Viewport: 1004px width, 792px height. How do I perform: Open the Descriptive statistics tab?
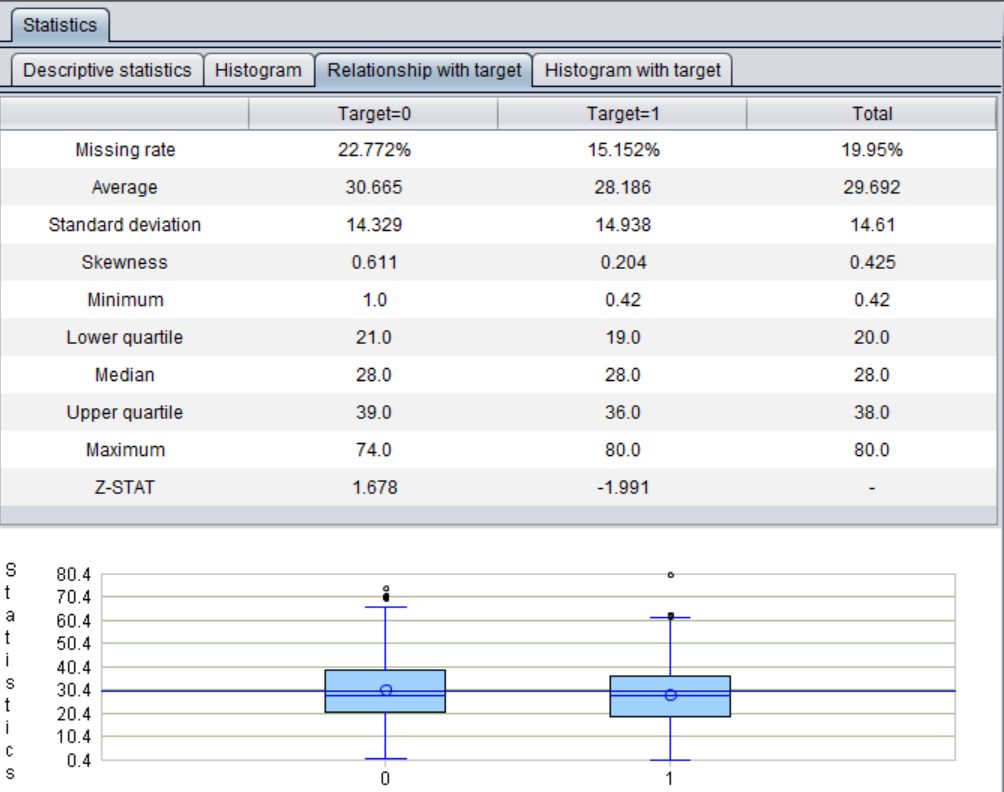[x=106, y=70]
